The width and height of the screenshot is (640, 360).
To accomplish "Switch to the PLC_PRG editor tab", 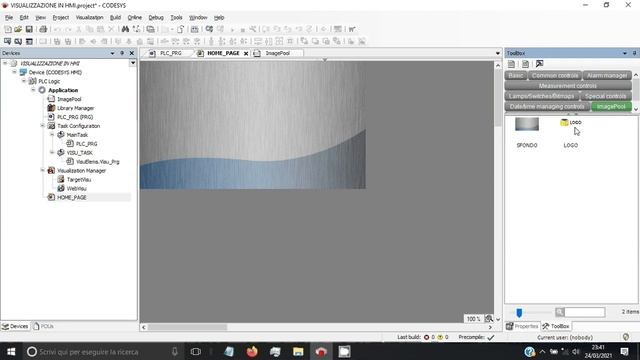I will click(x=171, y=53).
